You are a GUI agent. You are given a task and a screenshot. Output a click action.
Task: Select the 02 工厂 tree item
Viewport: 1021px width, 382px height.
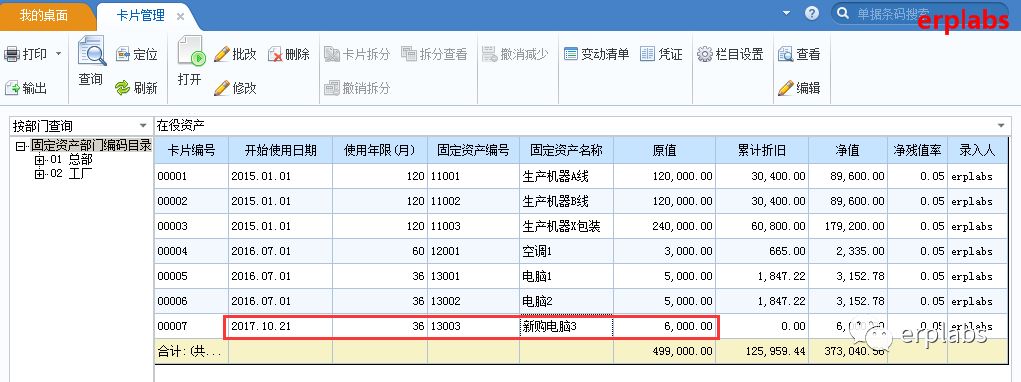pos(71,174)
